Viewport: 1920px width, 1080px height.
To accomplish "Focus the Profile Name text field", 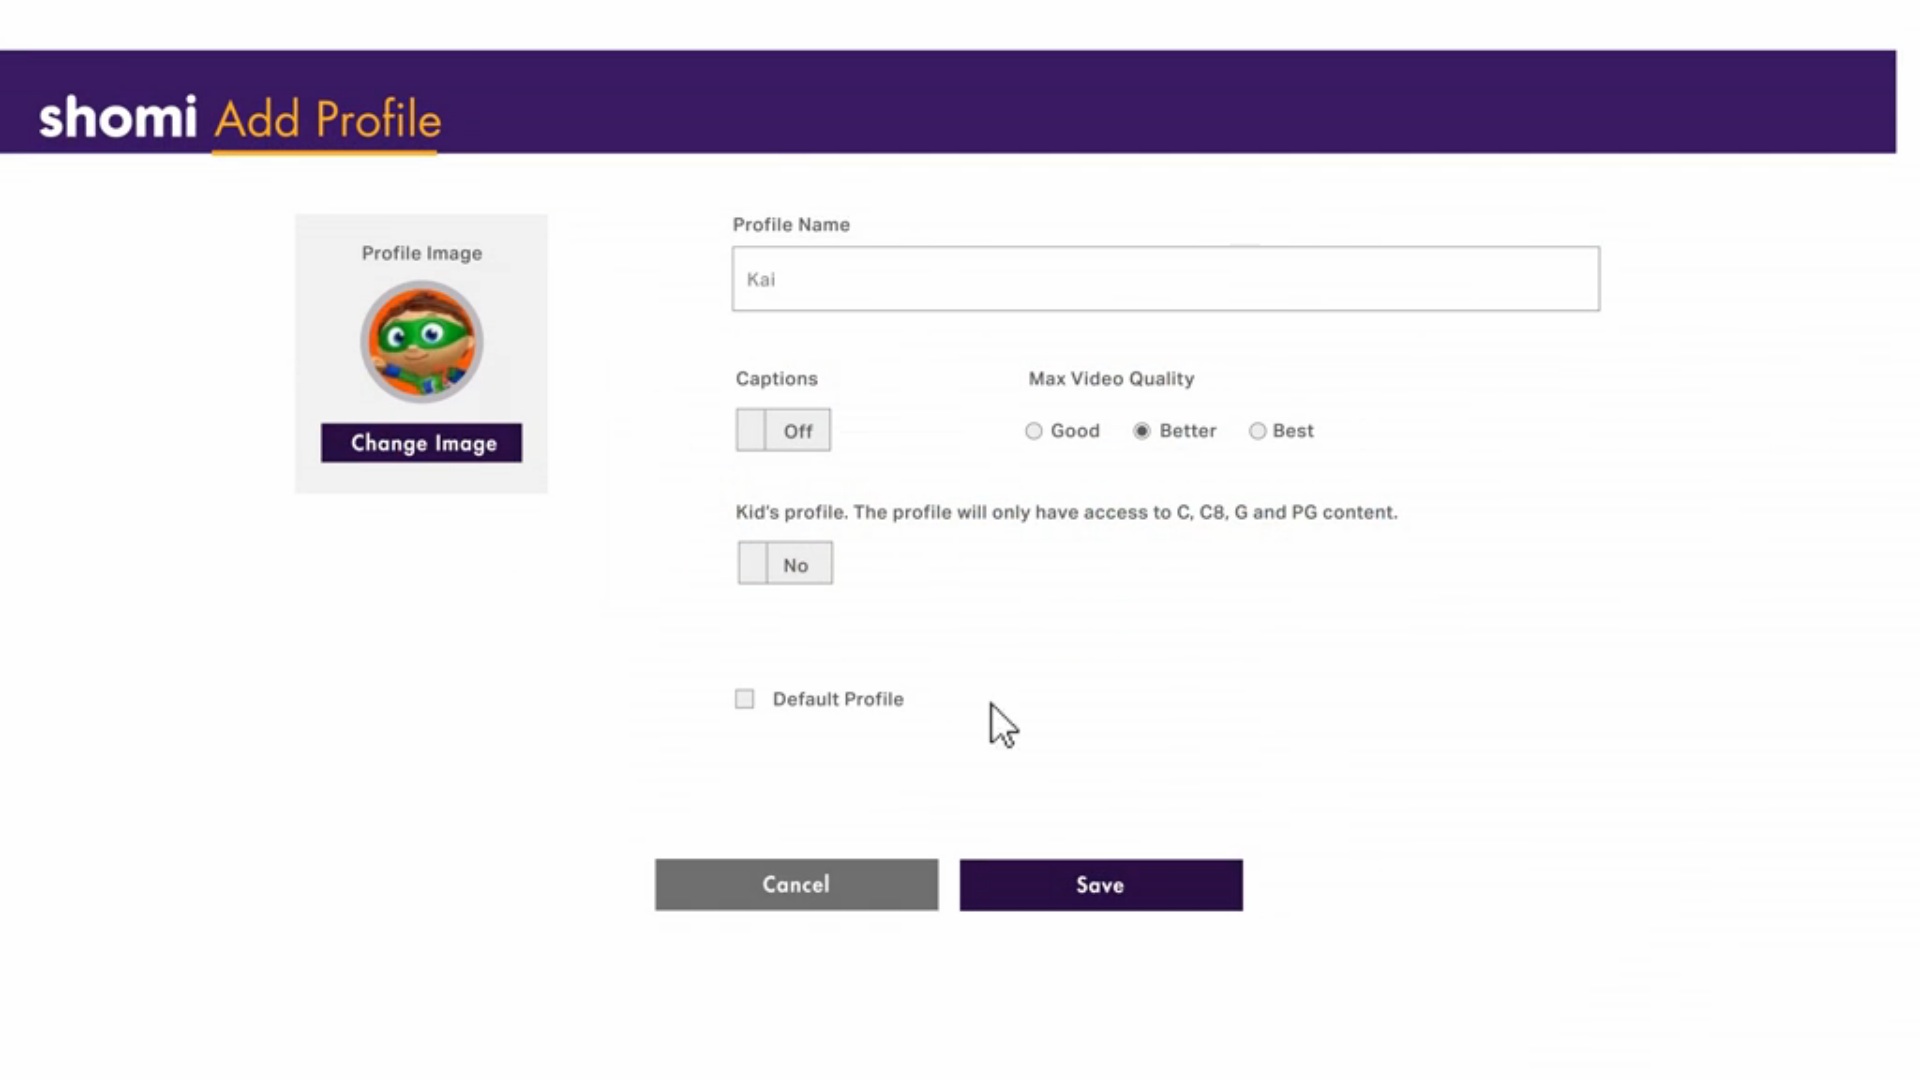I will (1165, 279).
